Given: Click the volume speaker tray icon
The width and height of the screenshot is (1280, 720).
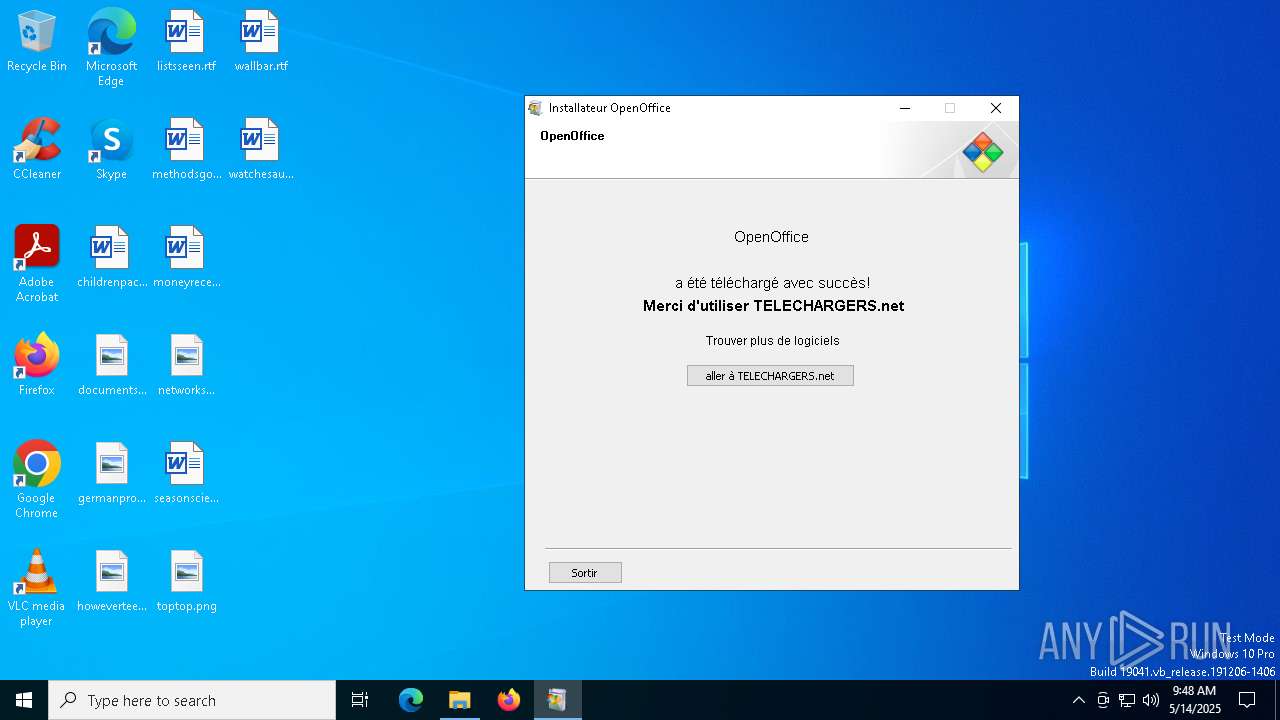Looking at the screenshot, I should tap(1151, 700).
